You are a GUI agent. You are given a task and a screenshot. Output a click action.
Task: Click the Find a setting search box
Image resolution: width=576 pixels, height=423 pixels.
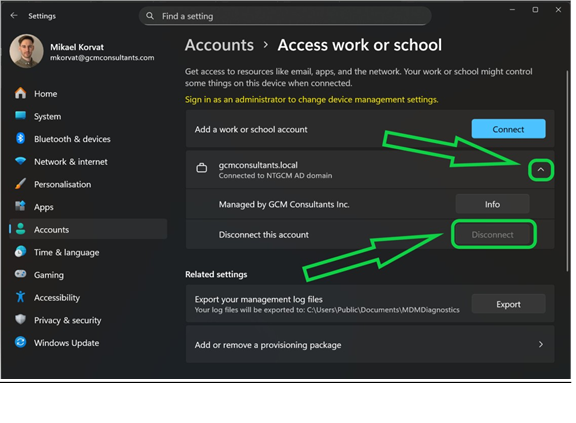285,16
